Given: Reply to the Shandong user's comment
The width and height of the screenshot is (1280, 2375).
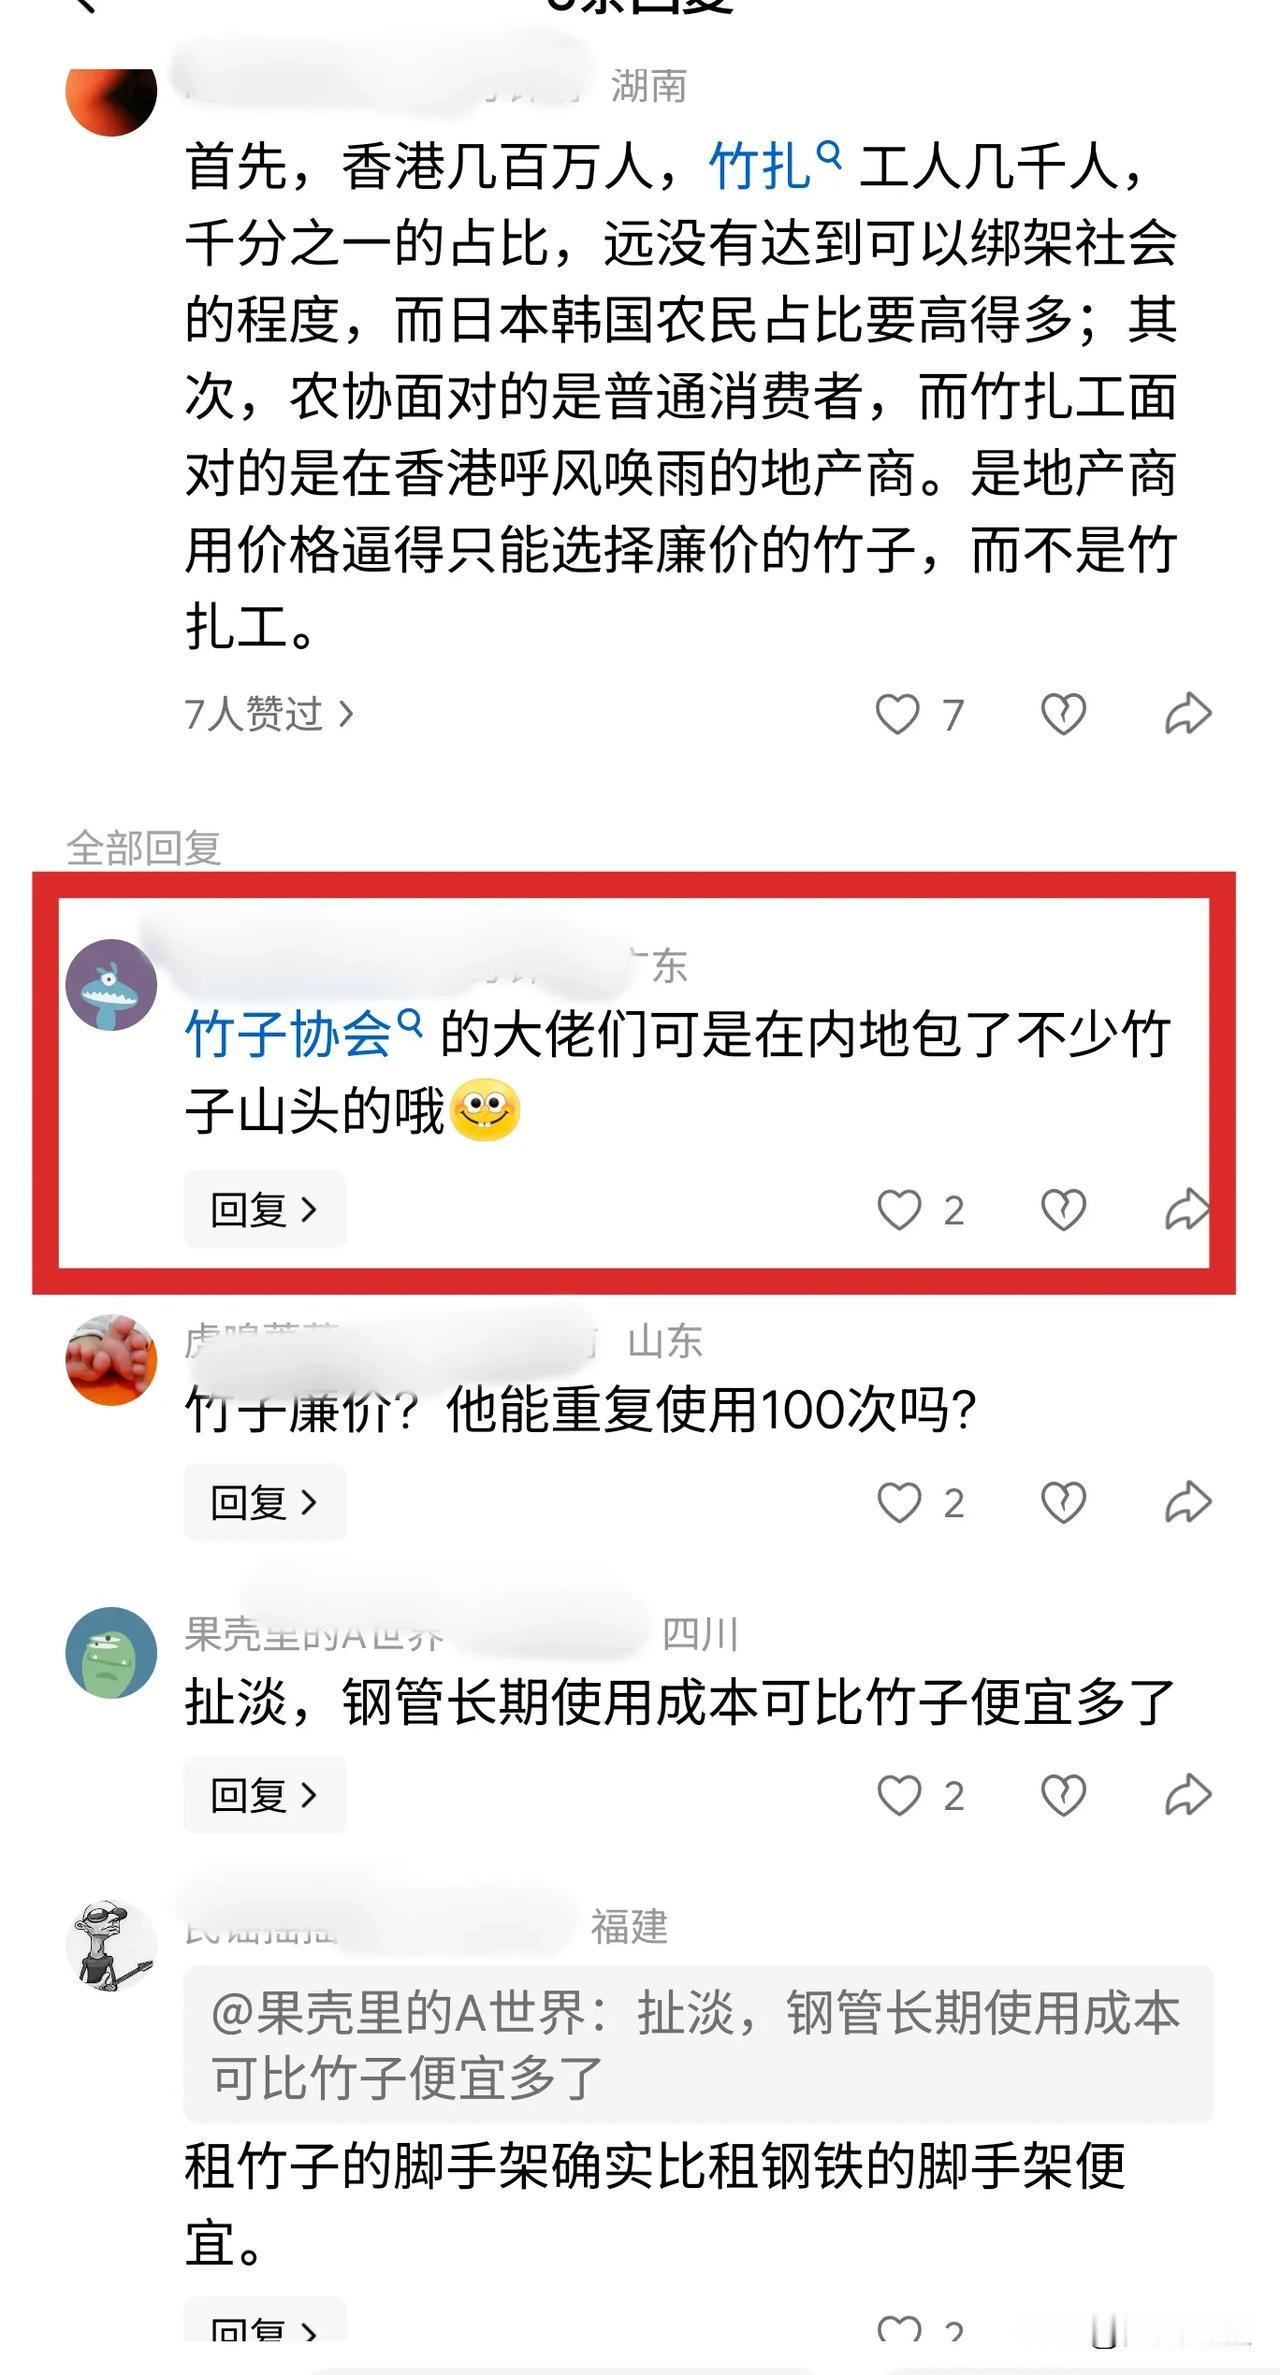Looking at the screenshot, I should pyautogui.click(x=265, y=1502).
